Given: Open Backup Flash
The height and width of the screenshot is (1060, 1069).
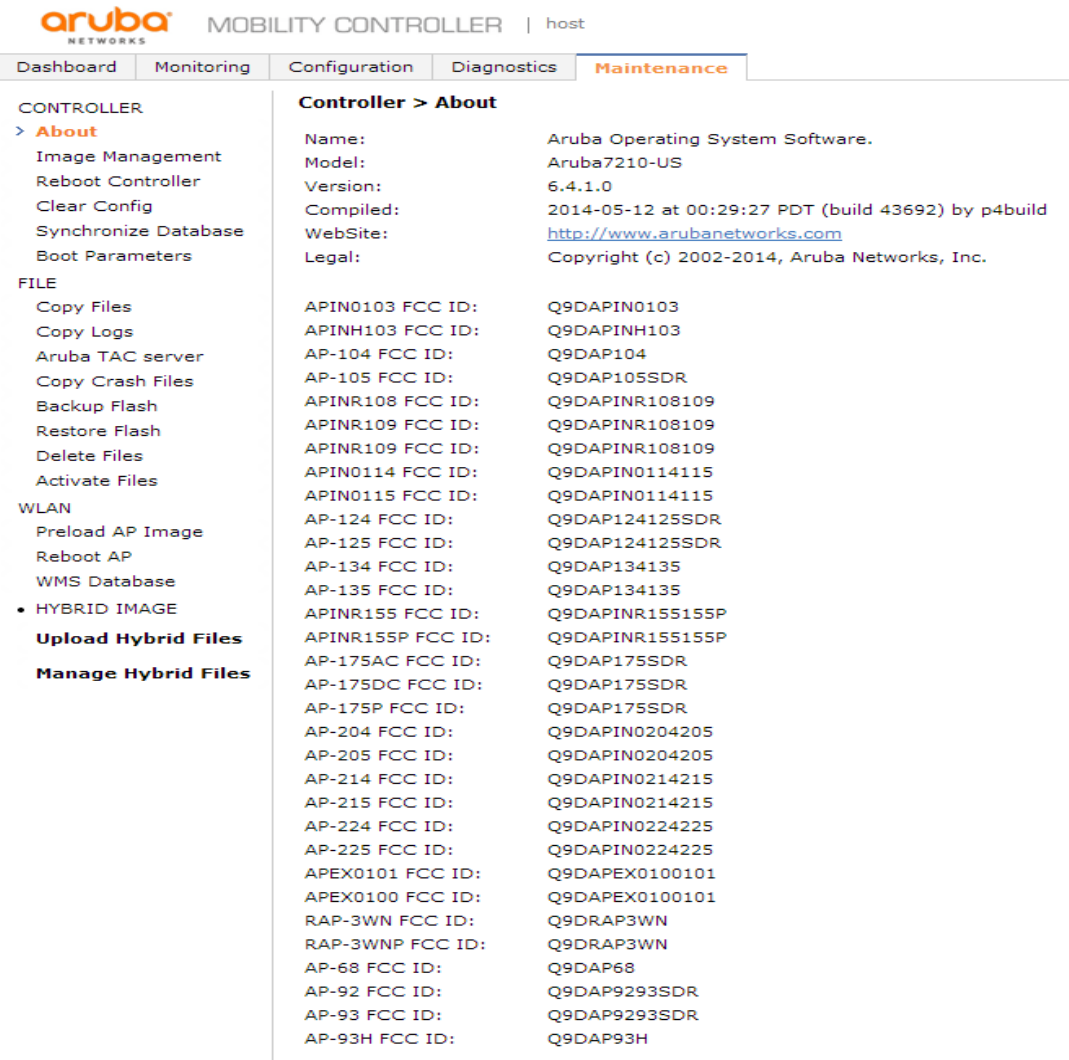Looking at the screenshot, I should coord(97,406).
